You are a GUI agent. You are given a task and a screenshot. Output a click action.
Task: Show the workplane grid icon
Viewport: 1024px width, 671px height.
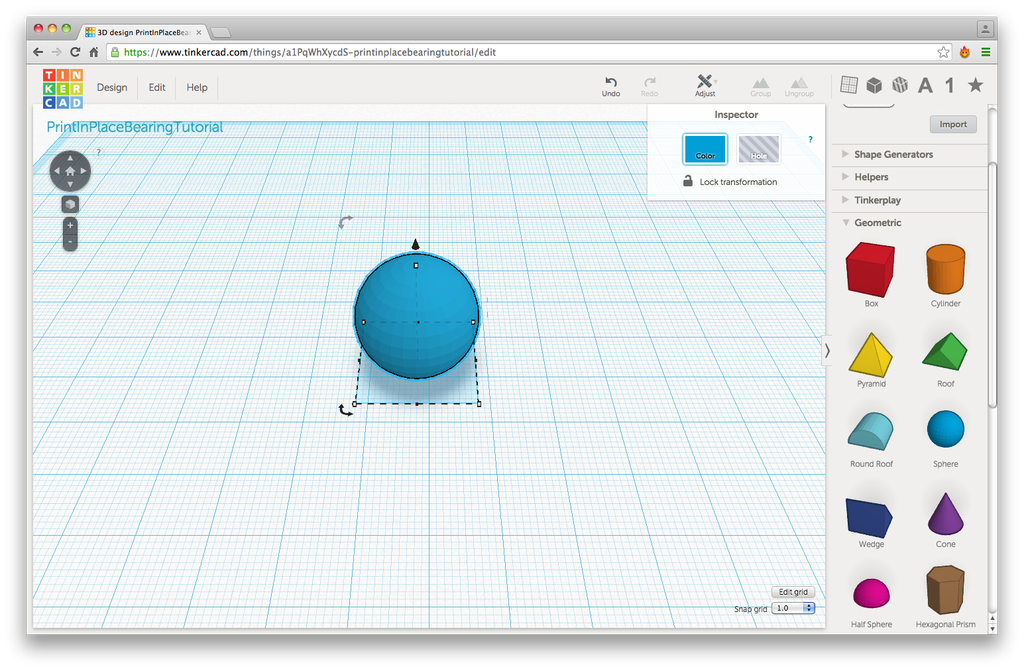point(849,85)
